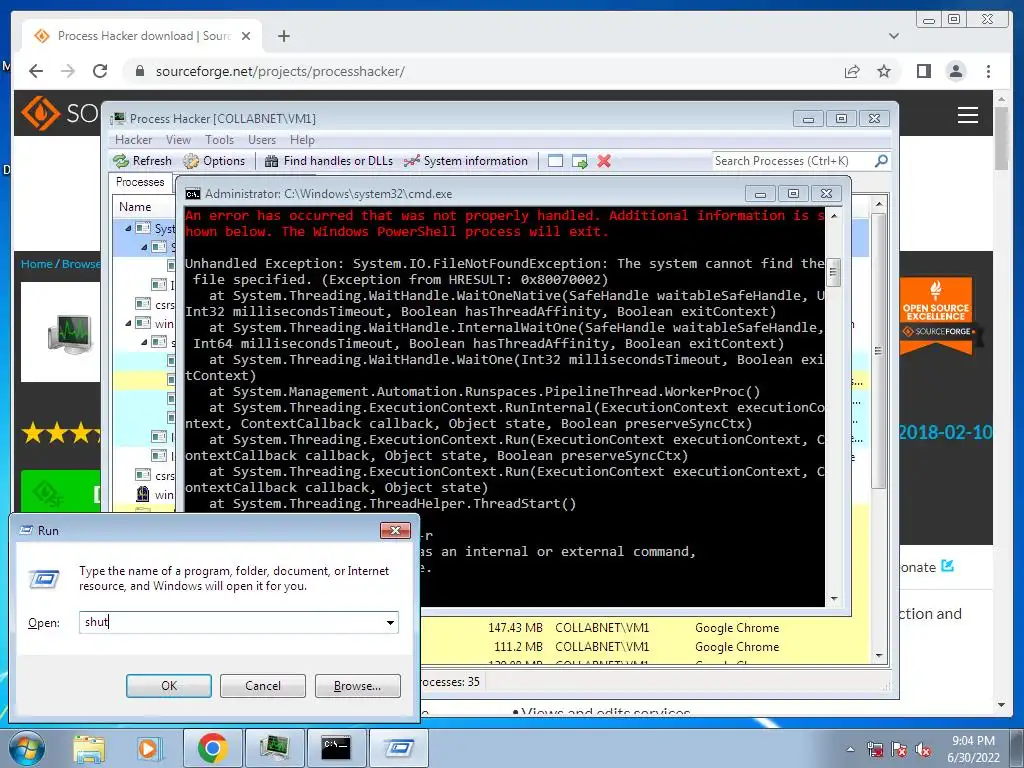1024x768 pixels.
Task: Select the Processes tab
Action: 140,182
